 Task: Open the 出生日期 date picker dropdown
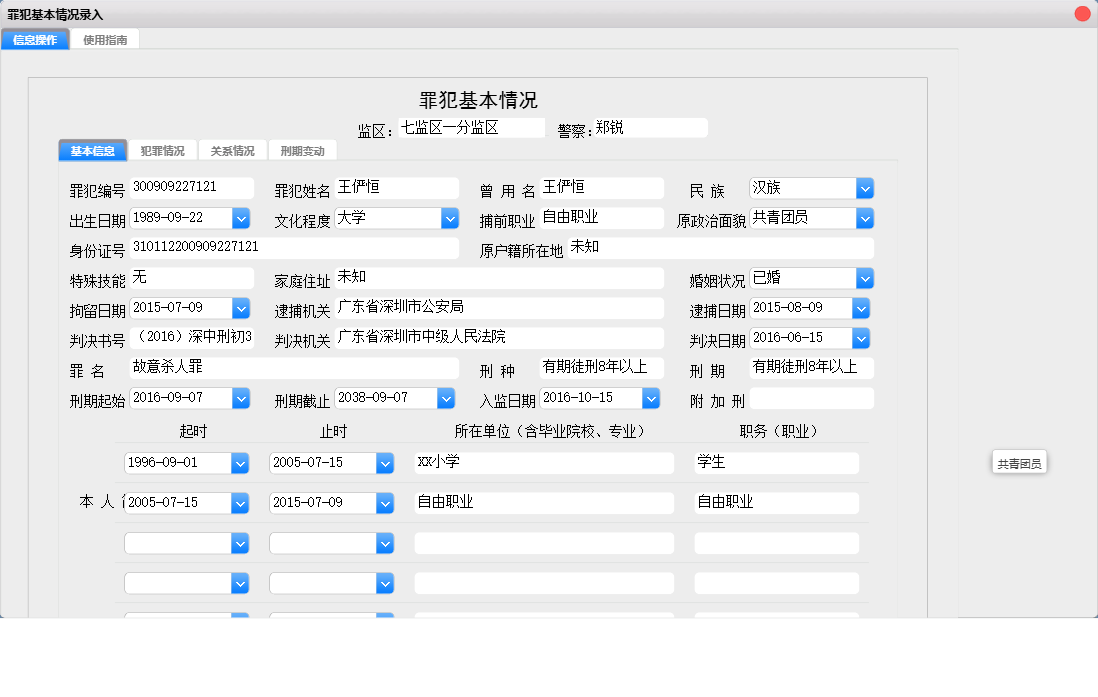coord(240,217)
